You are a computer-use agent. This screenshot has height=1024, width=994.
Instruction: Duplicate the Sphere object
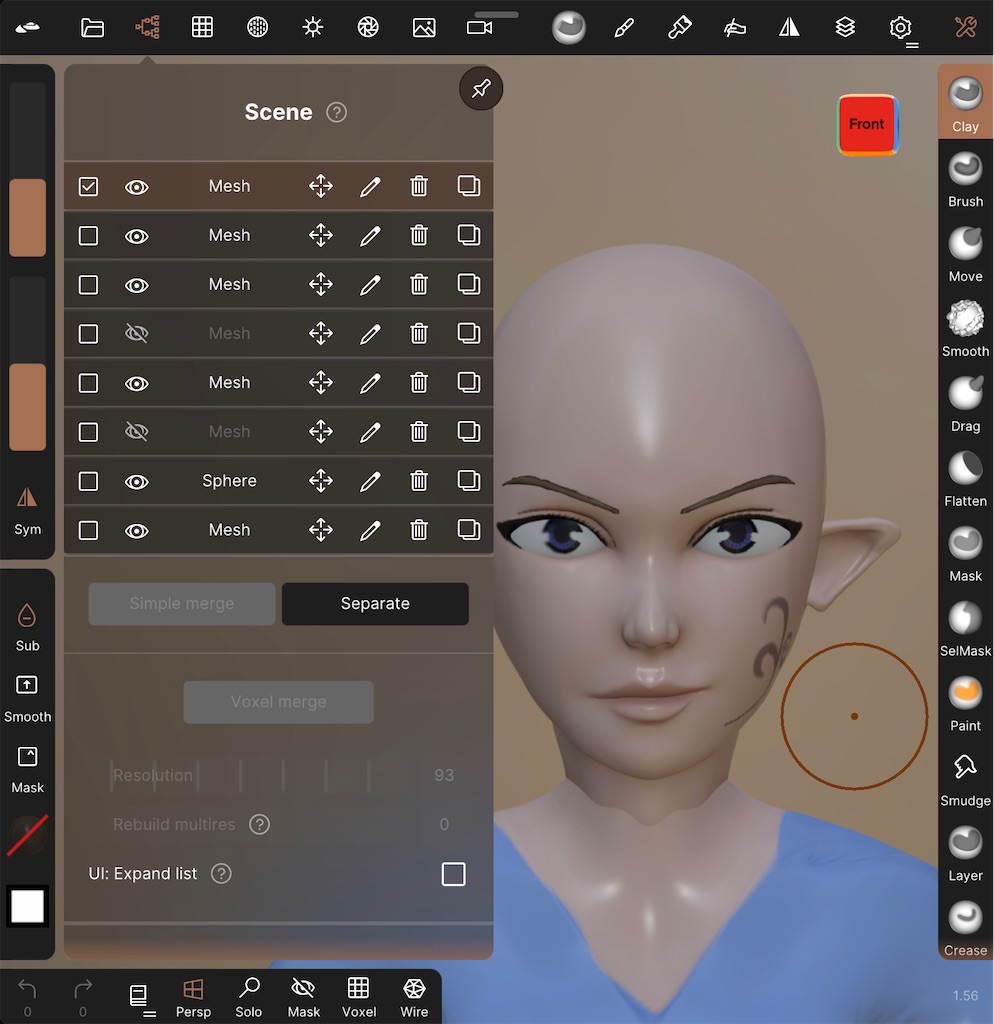468,480
